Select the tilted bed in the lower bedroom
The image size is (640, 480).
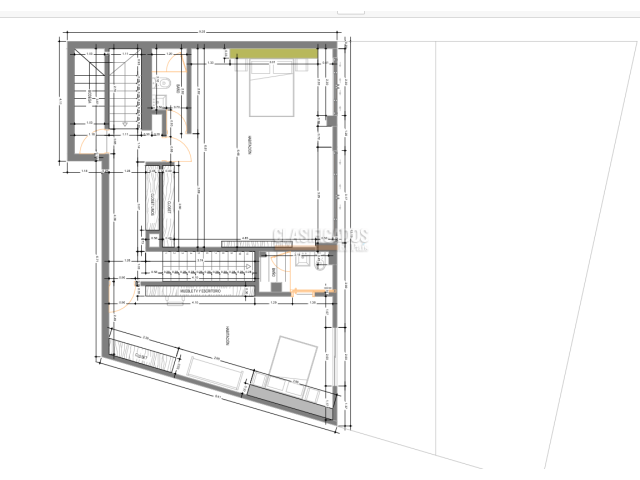[294, 358]
